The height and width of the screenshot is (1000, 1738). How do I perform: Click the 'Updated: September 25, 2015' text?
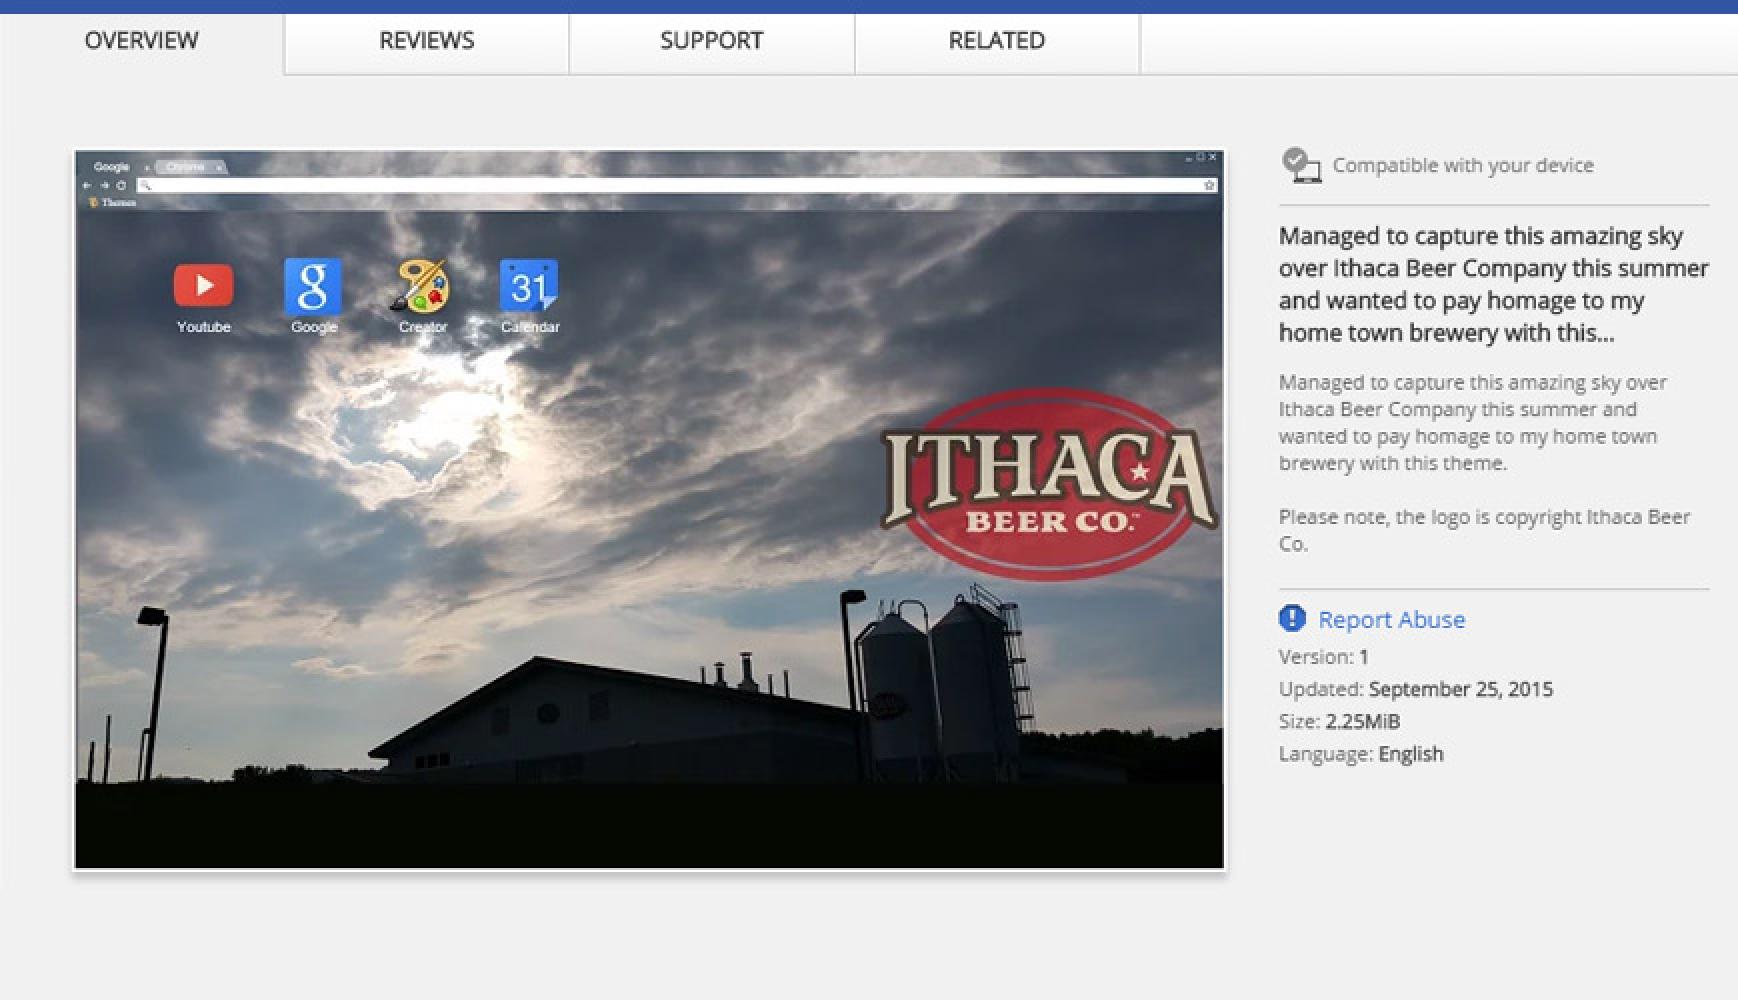click(x=1415, y=689)
